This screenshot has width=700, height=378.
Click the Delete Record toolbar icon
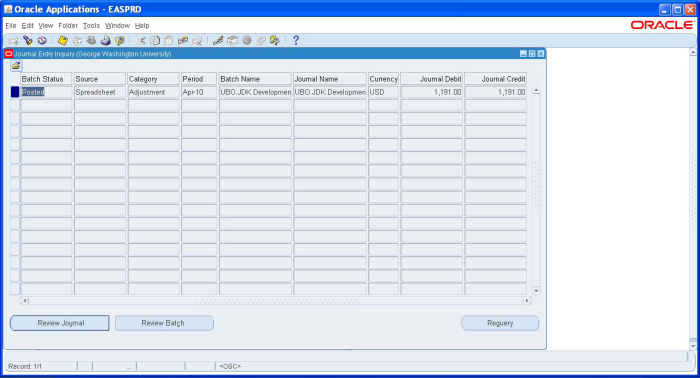197,41
